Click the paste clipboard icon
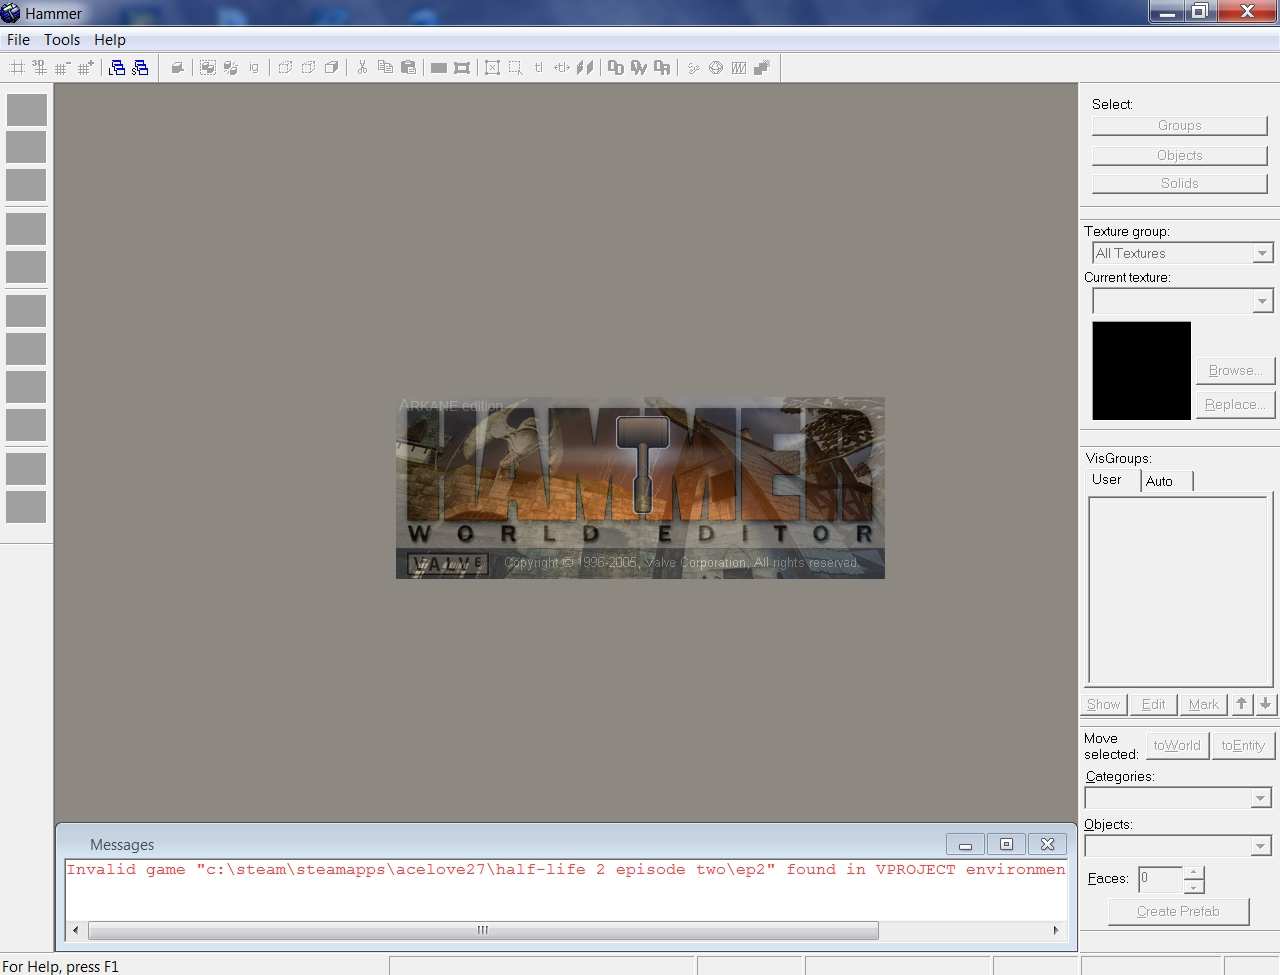 408,68
